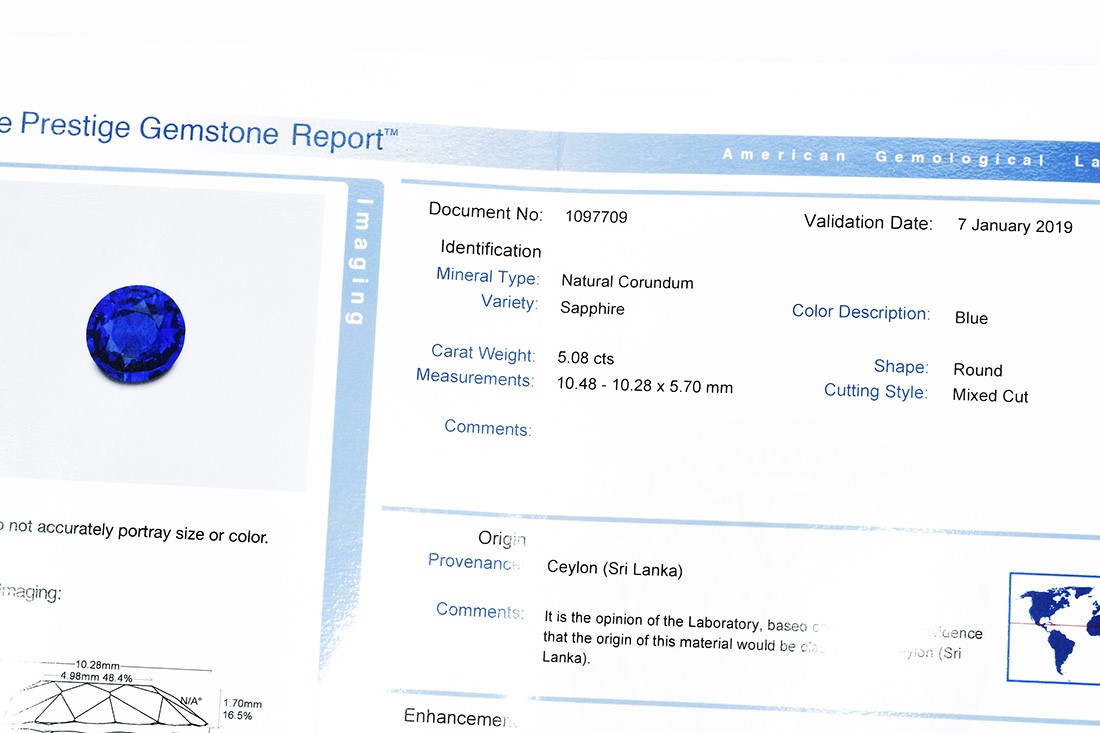The width and height of the screenshot is (1100, 733).
Task: Click the "Cutting Style:" label
Action: (x=876, y=391)
